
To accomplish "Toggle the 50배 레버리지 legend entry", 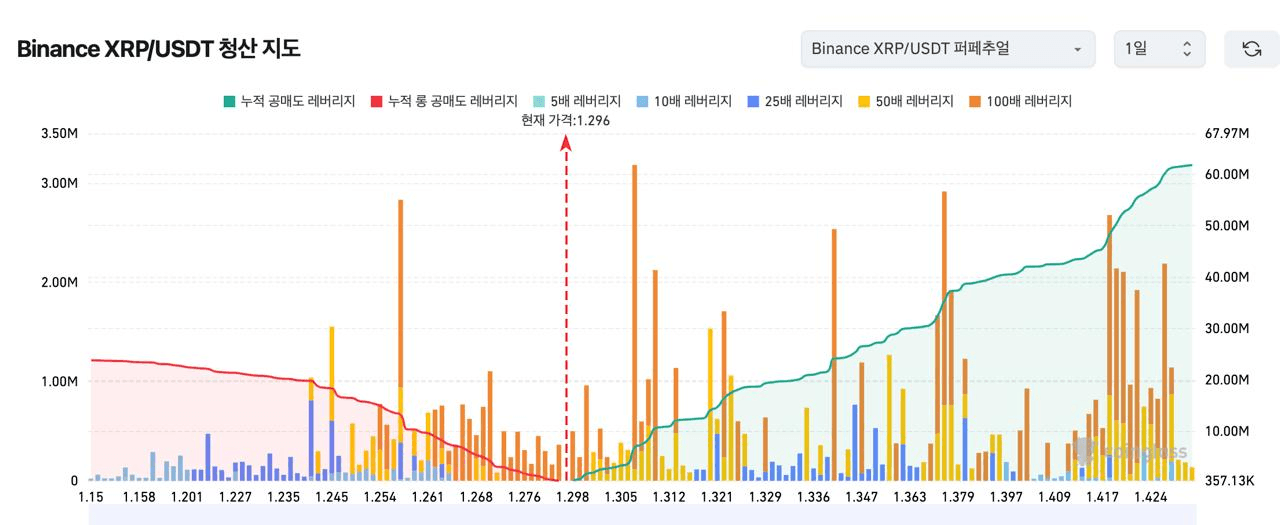I will [x=905, y=101].
